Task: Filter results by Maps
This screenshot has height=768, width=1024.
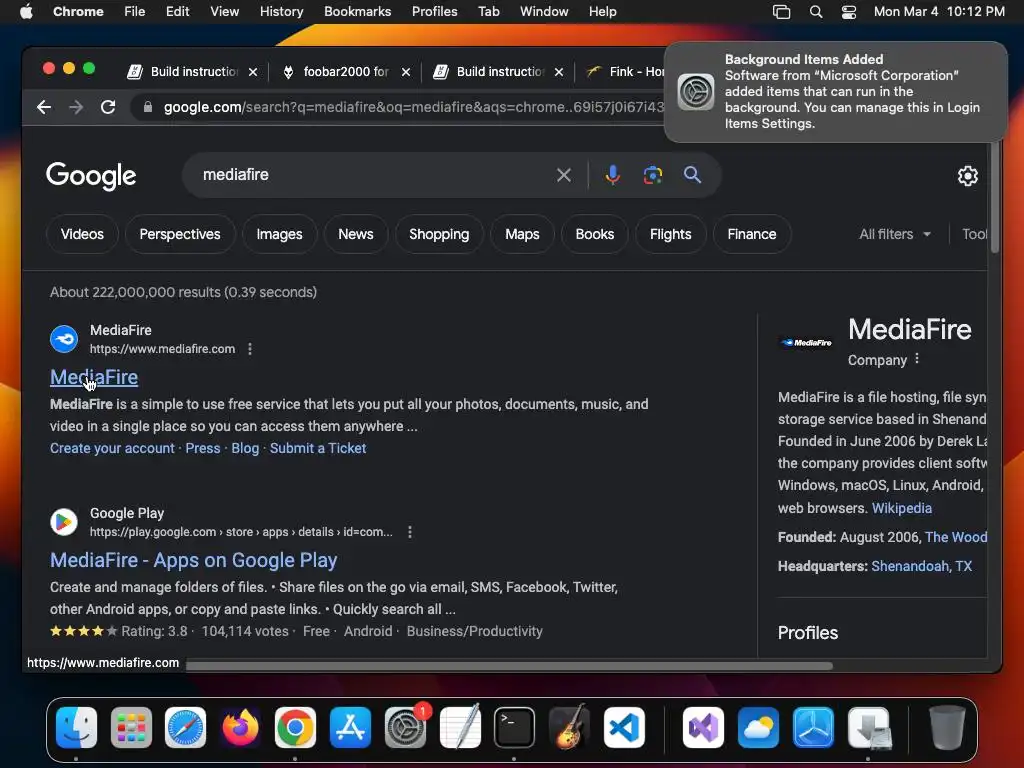Action: [x=522, y=234]
